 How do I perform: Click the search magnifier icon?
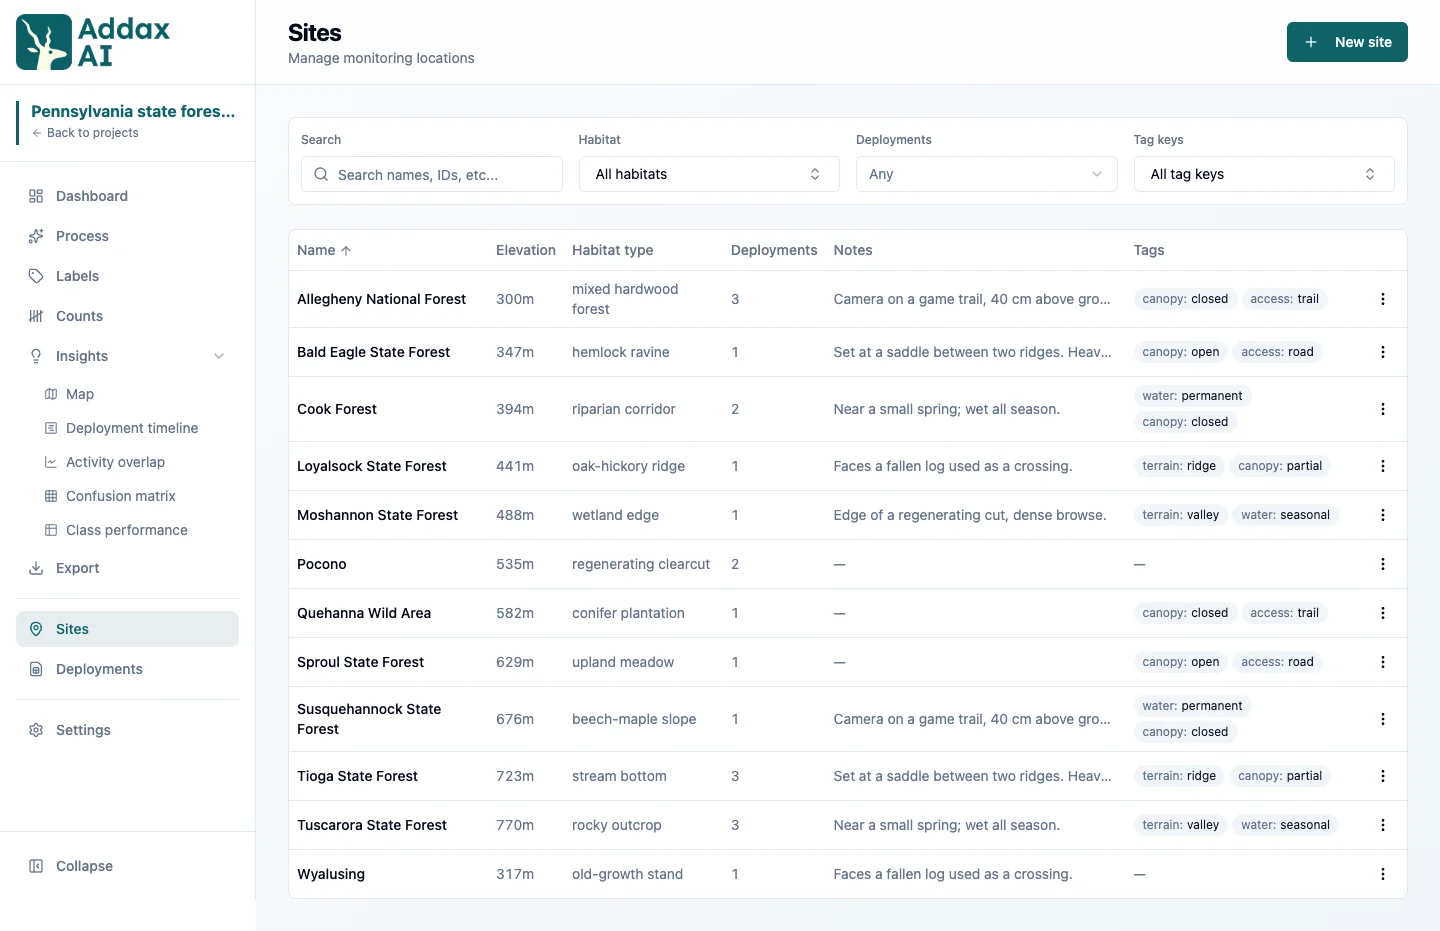pyautogui.click(x=321, y=174)
